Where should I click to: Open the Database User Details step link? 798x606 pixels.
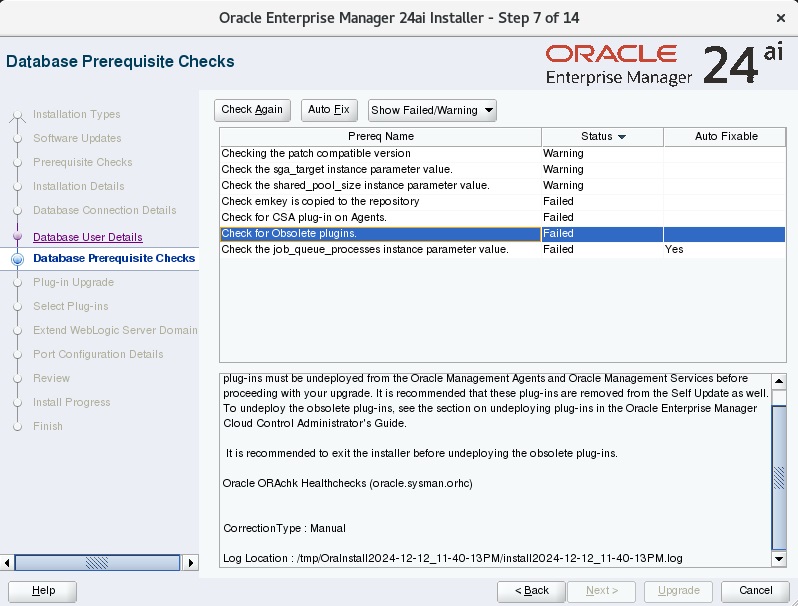tap(88, 237)
